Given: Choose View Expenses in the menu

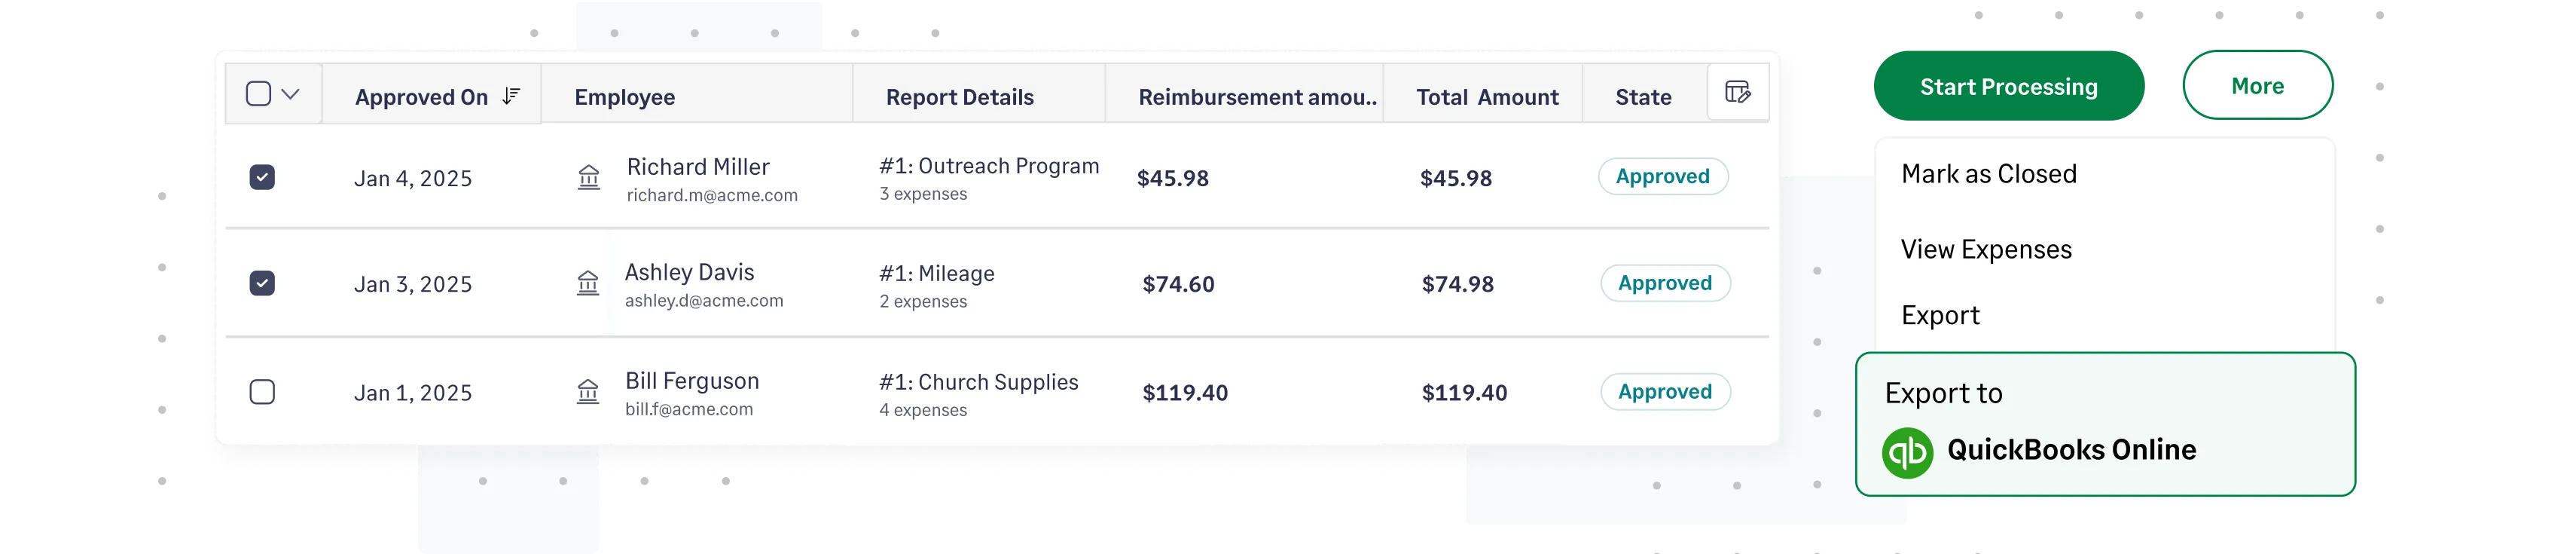Looking at the screenshot, I should click(x=1986, y=249).
